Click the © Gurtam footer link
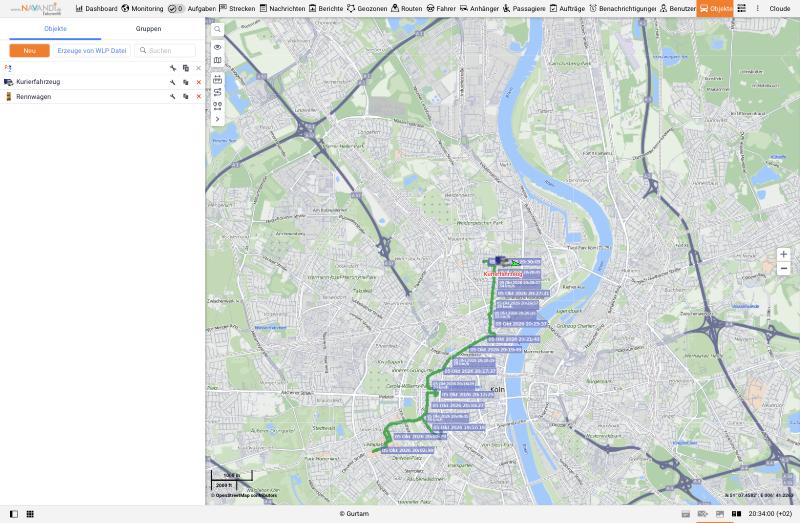Screen dimensions: 800x523 pyautogui.click(x=354, y=514)
